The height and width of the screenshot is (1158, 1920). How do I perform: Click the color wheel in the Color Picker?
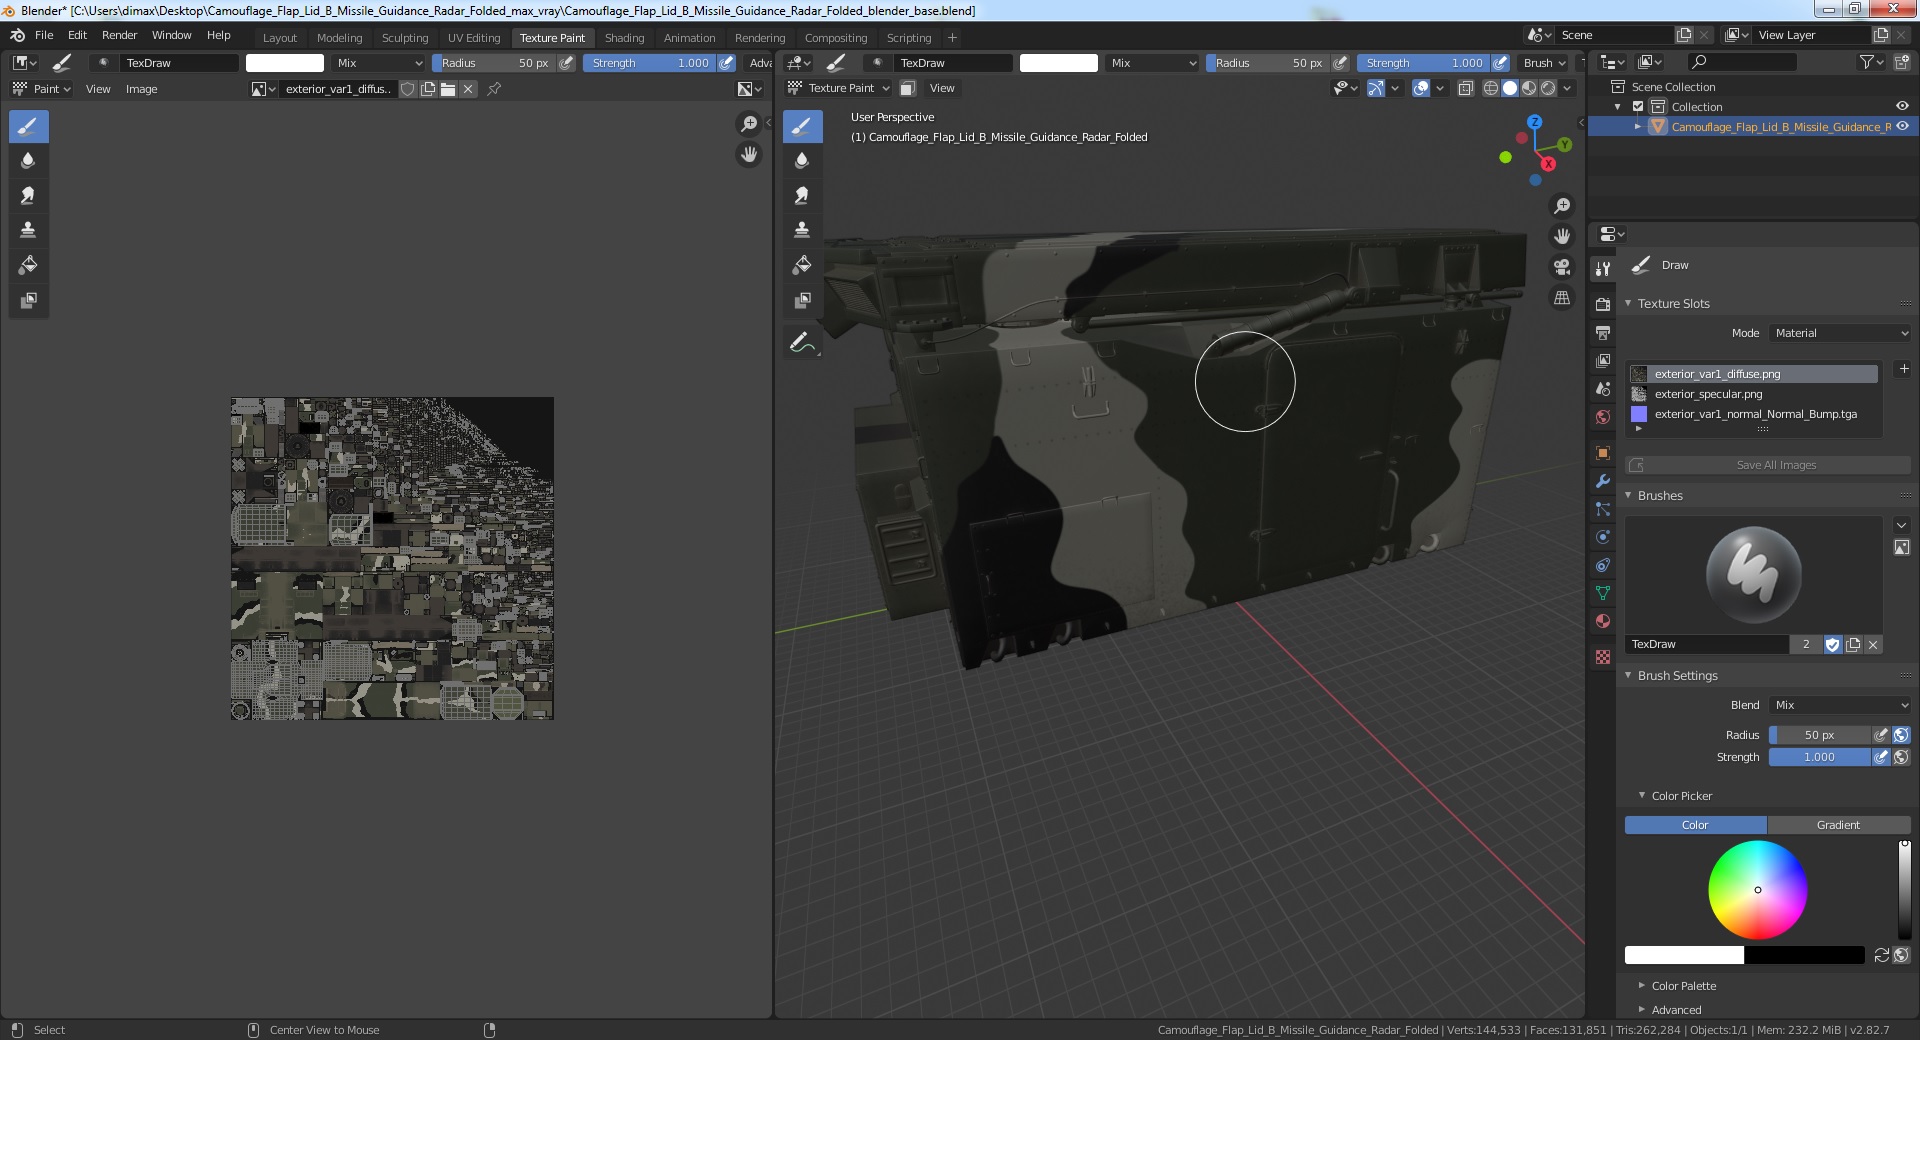tap(1757, 890)
